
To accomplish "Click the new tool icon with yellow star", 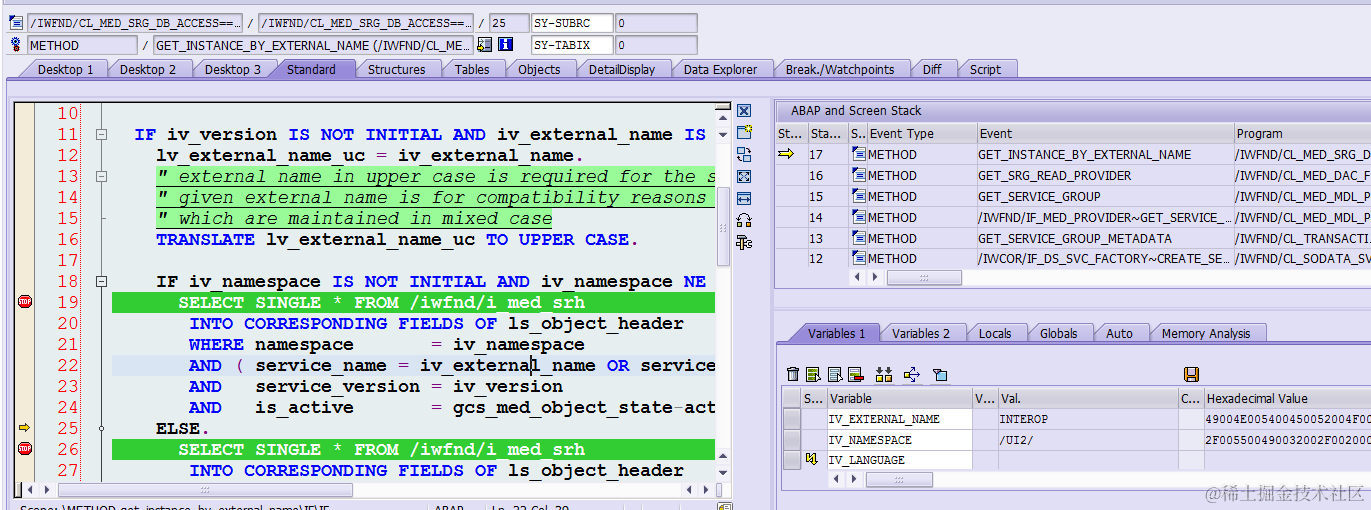I will [x=744, y=132].
